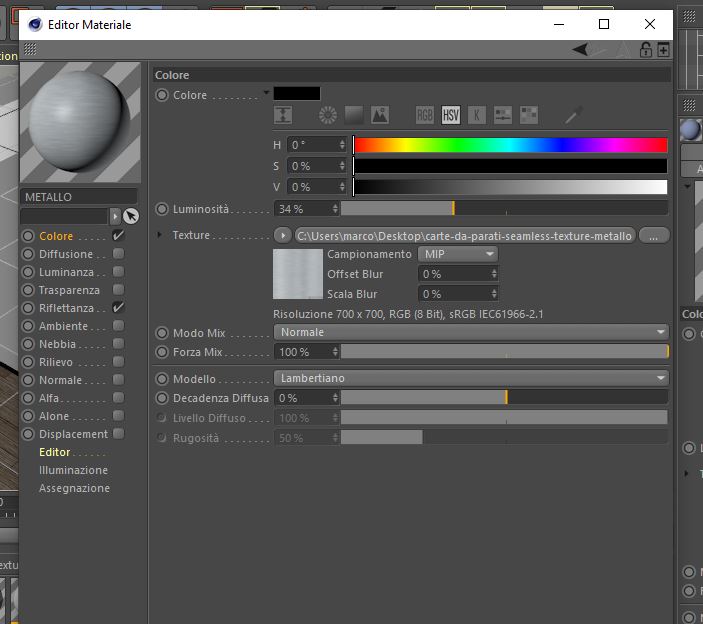Click the material sphere preview
The height and width of the screenshot is (624, 703).
click(80, 122)
